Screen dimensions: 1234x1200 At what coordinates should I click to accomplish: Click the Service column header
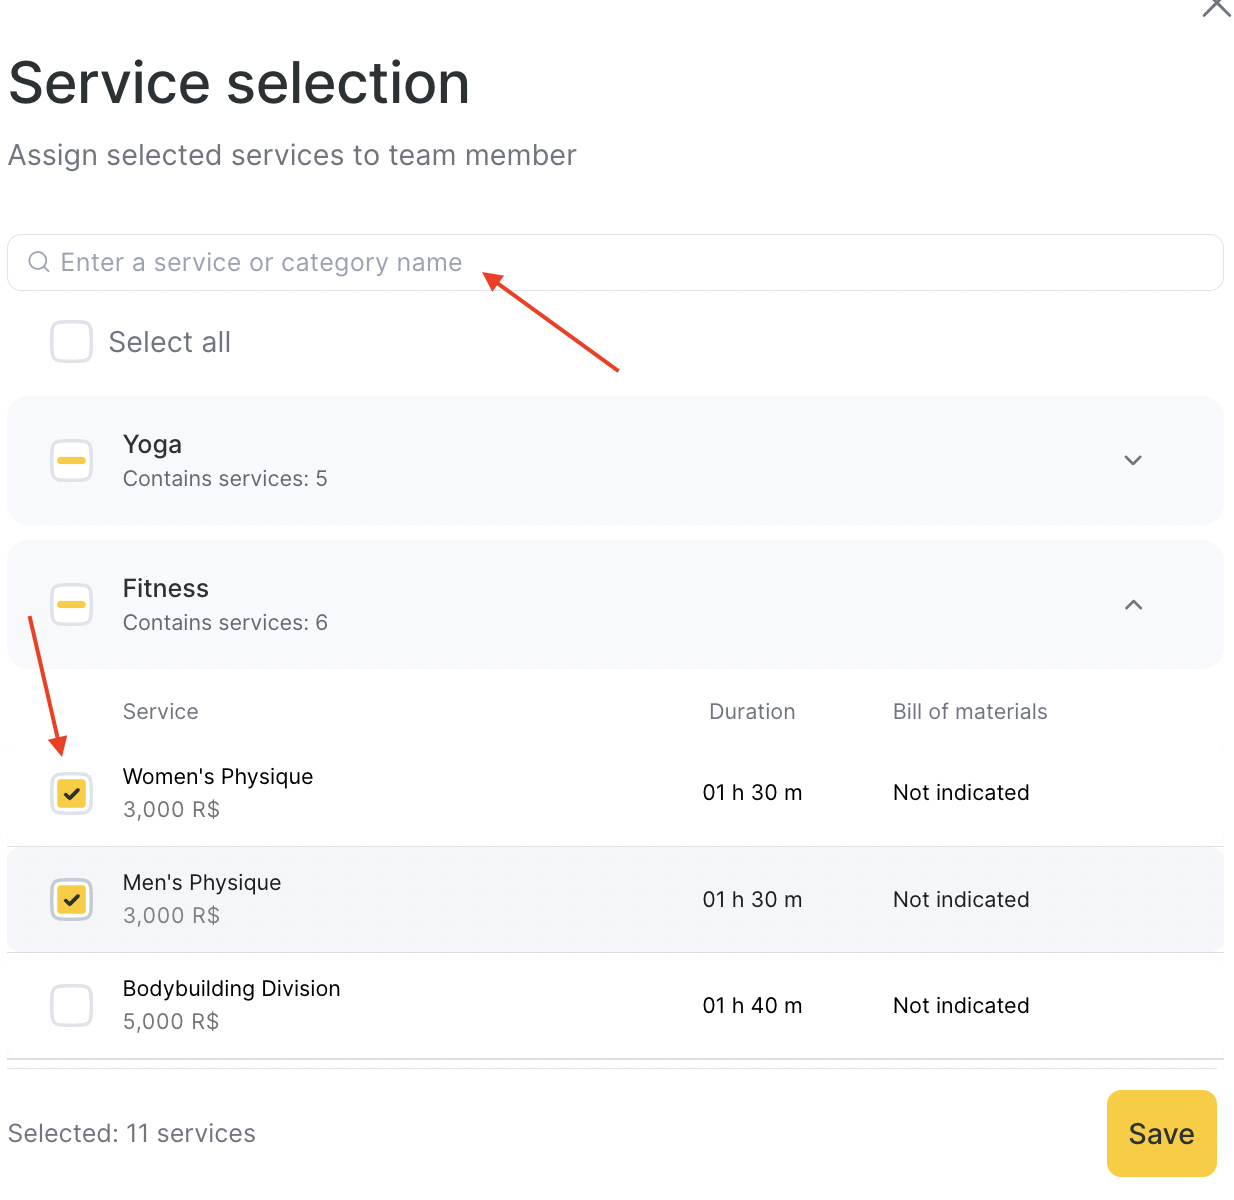(161, 712)
